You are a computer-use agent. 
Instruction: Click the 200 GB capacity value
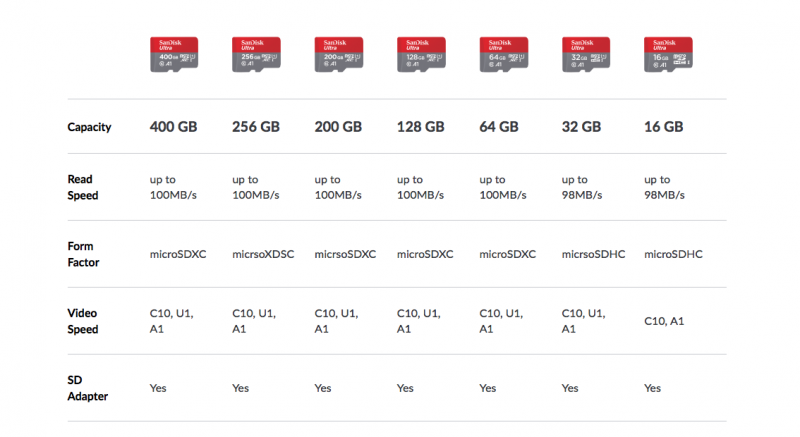tap(338, 126)
